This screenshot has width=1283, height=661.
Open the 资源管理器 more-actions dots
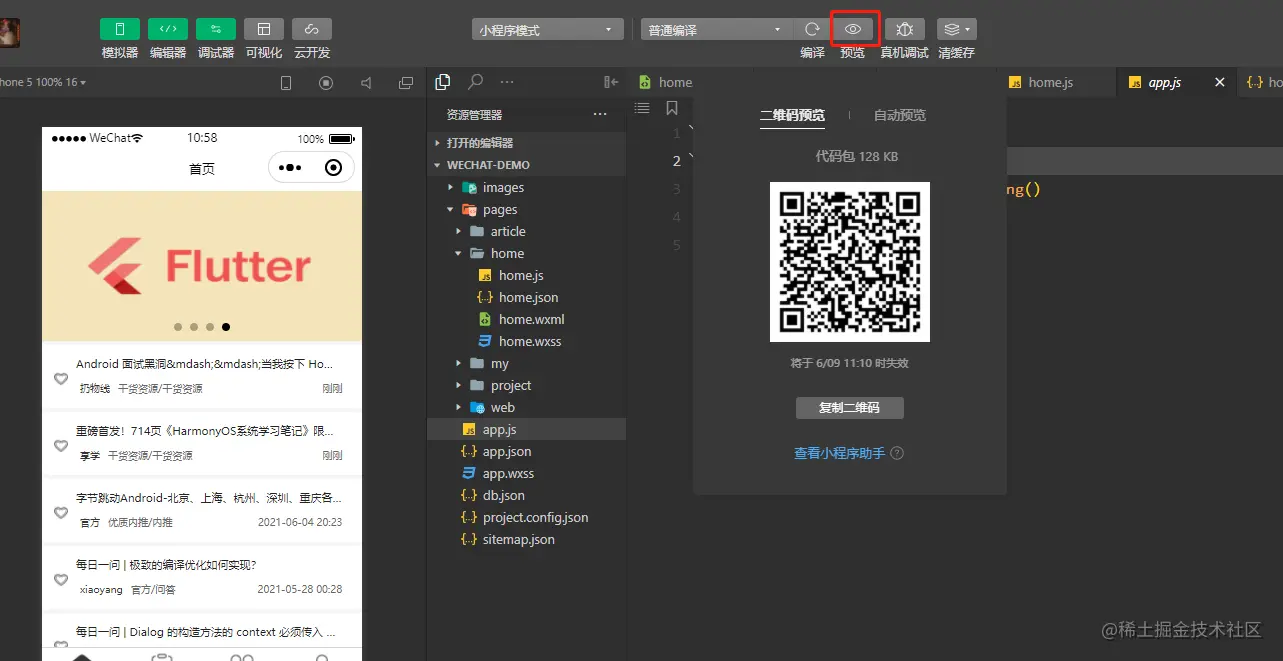coord(600,115)
